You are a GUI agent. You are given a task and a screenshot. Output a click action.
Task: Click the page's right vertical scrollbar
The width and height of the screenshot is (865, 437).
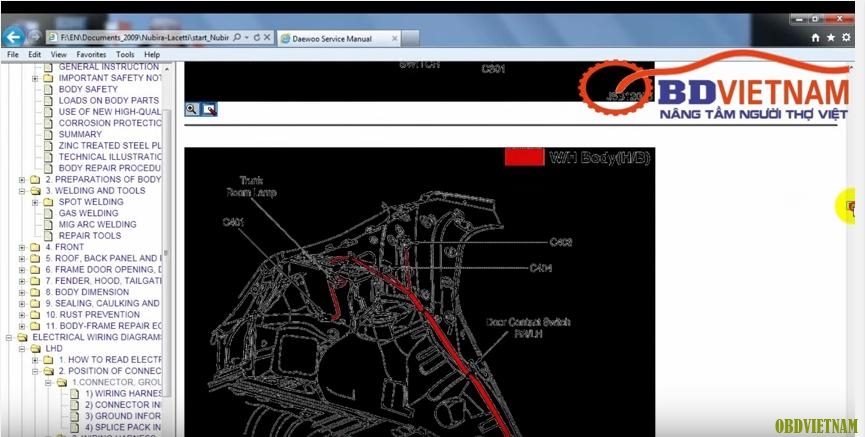coord(851,248)
